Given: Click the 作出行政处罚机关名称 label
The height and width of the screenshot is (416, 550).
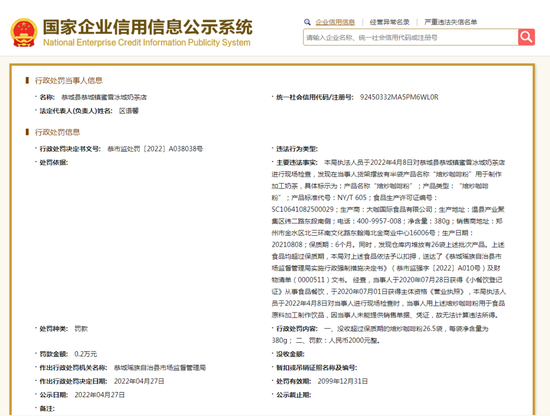Looking at the screenshot, I should click(73, 368).
